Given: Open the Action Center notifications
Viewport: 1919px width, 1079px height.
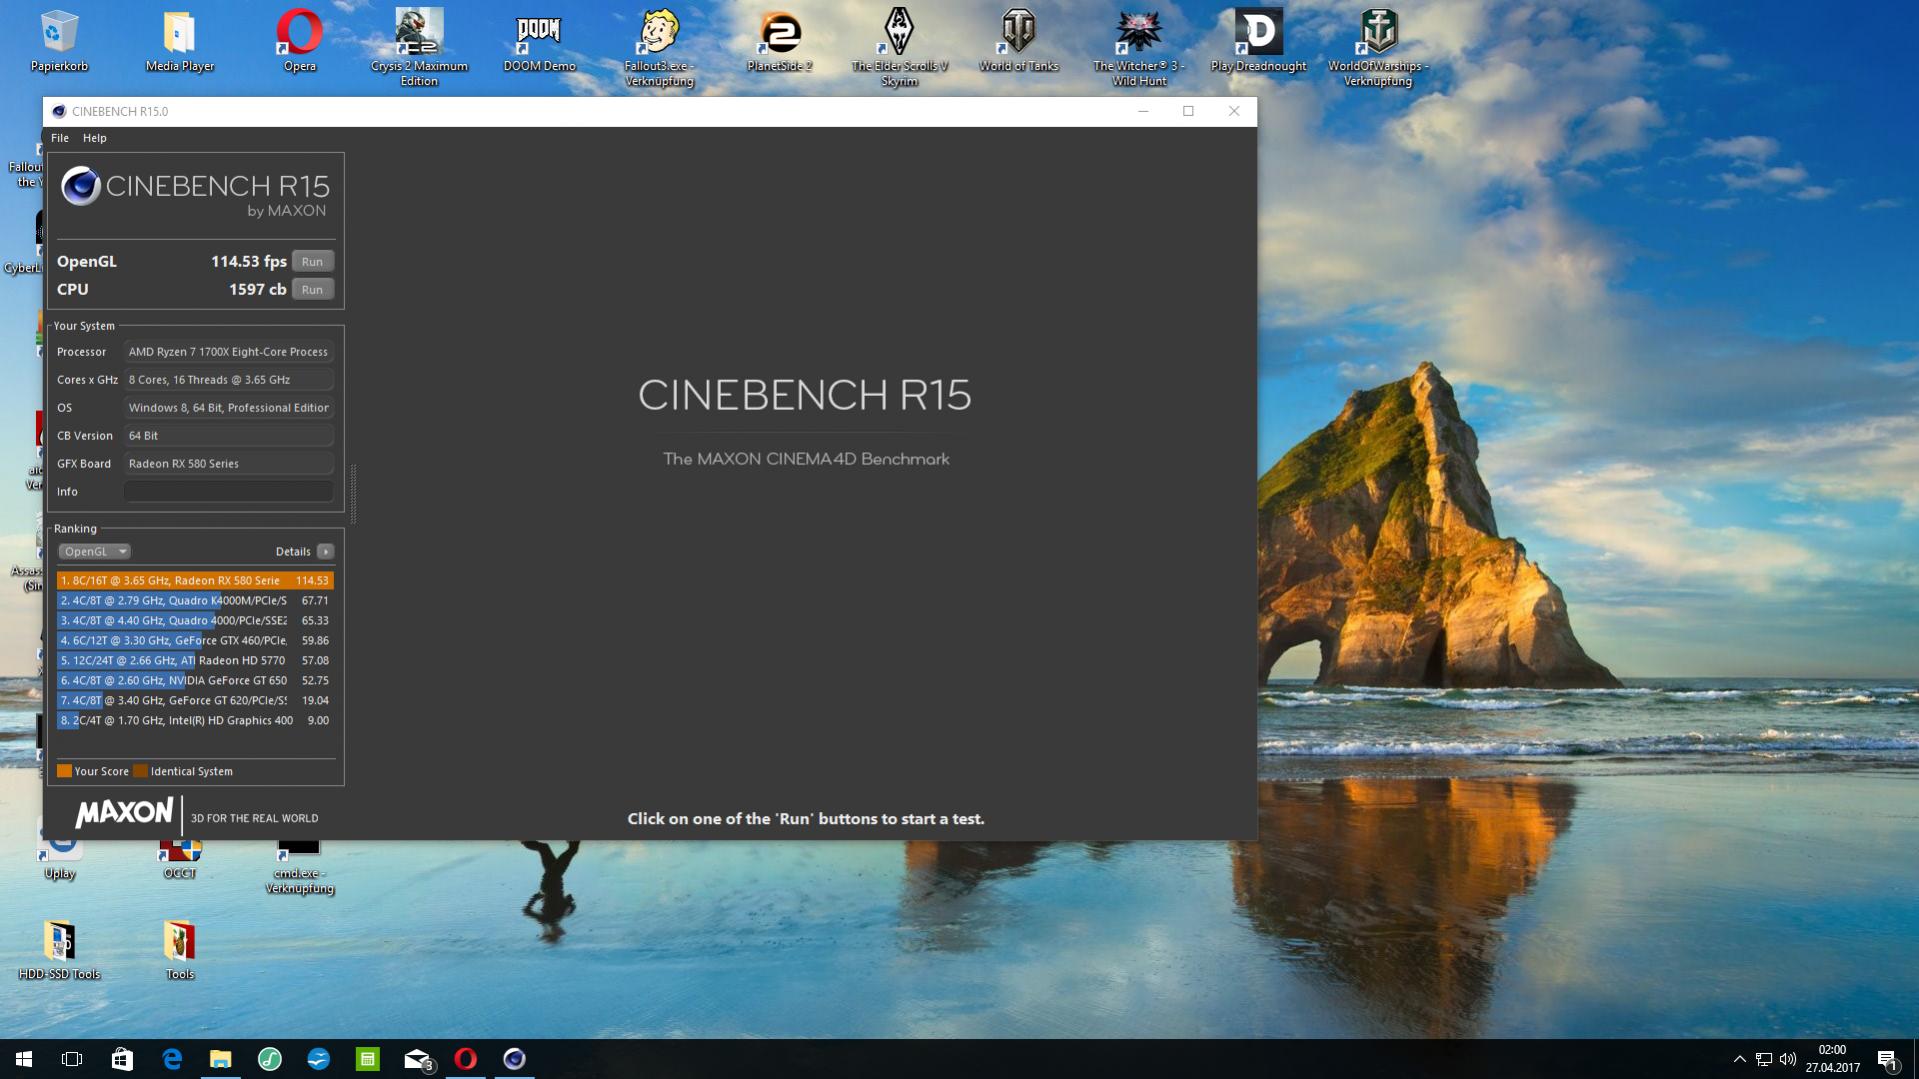Looking at the screenshot, I should (x=1888, y=1059).
